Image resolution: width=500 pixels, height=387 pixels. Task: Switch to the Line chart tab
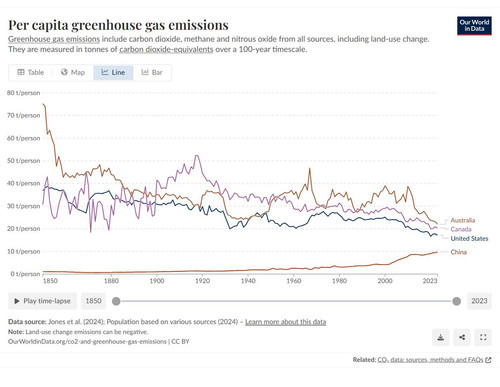pyautogui.click(x=113, y=73)
